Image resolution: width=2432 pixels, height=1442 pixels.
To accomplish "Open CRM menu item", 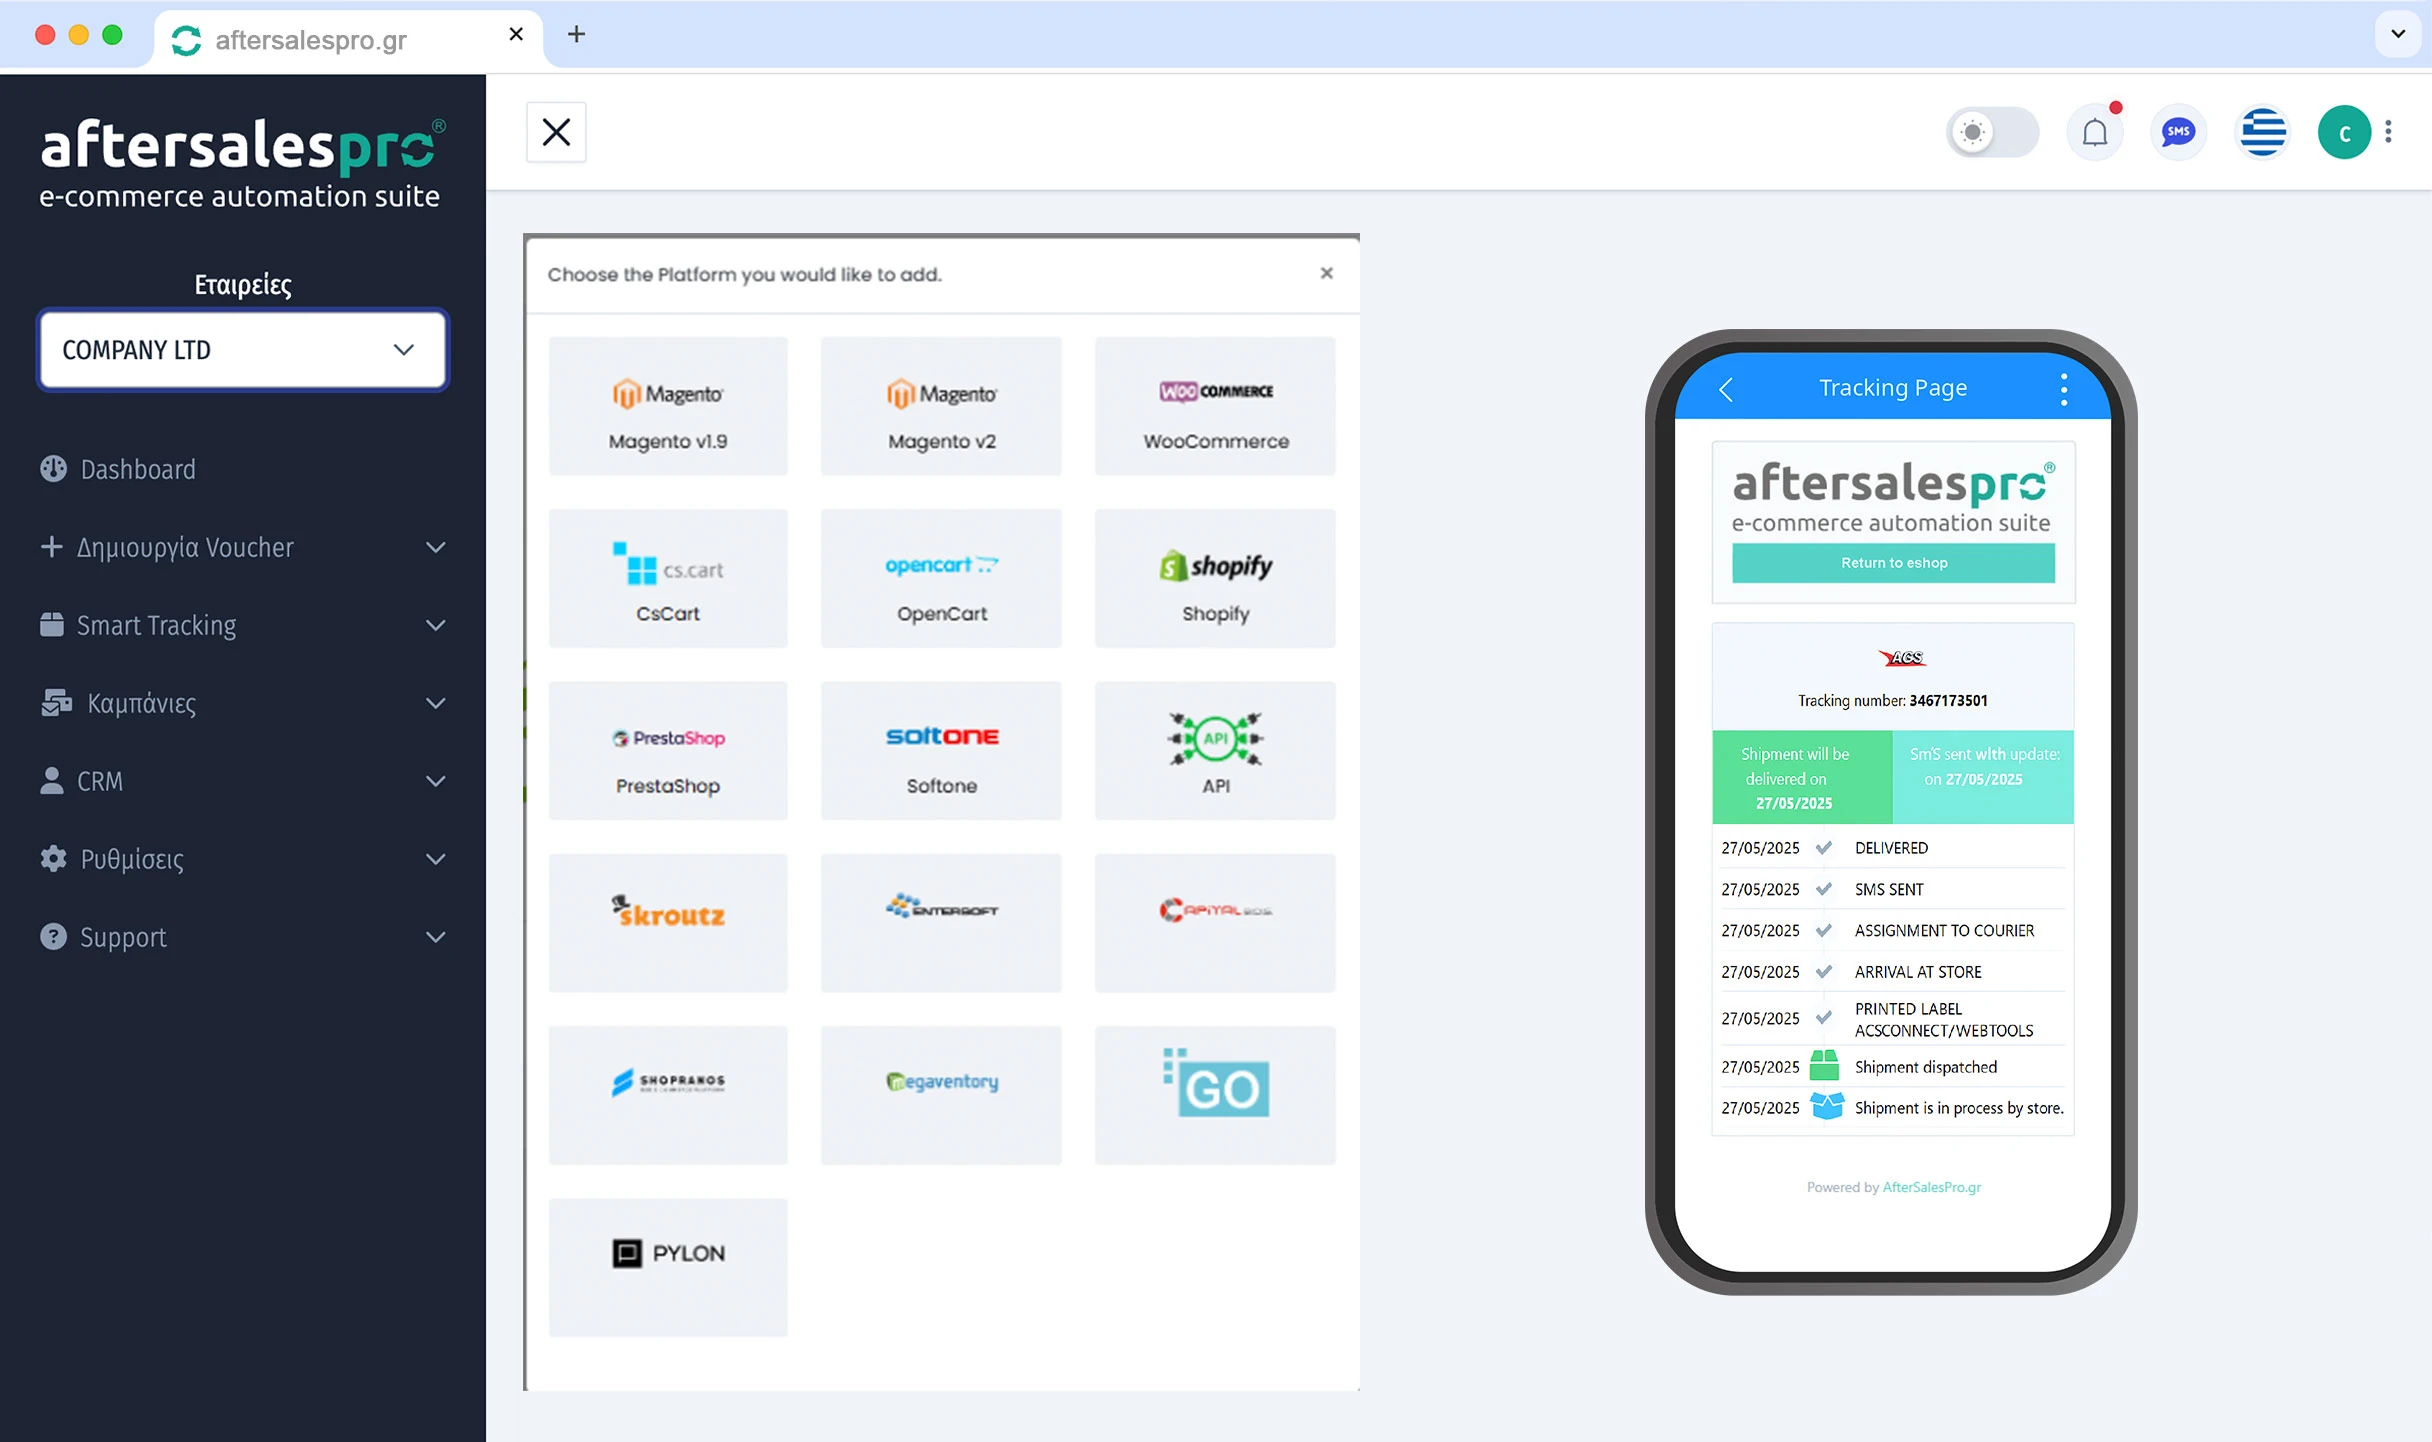I will (243, 781).
